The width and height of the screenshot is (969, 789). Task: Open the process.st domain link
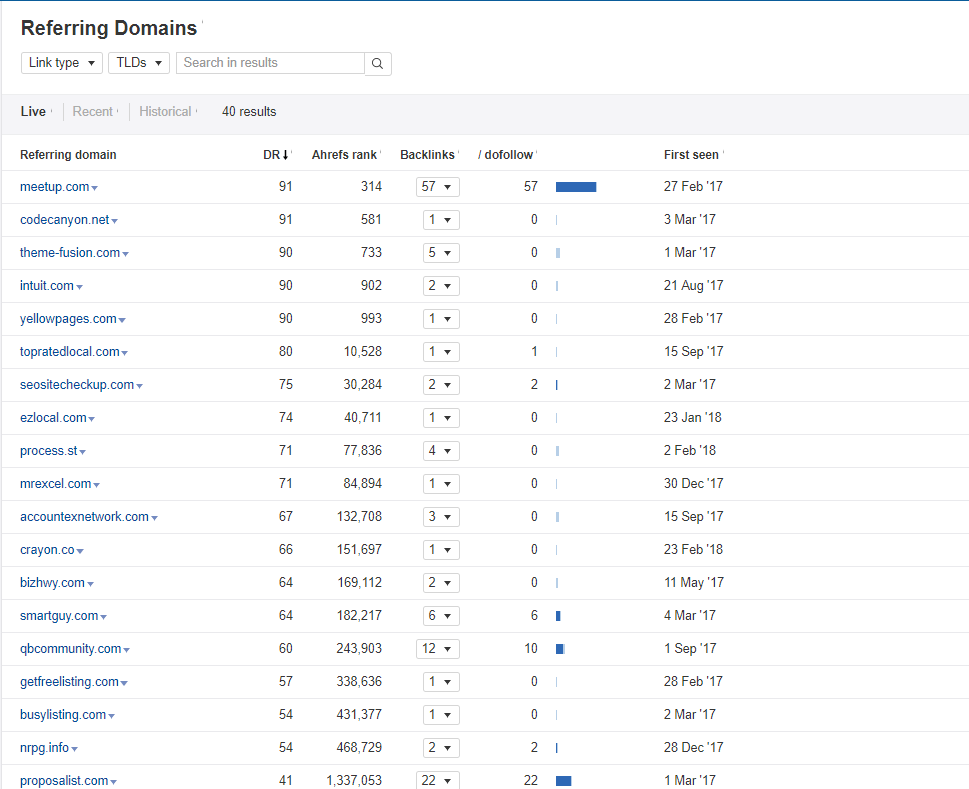[48, 450]
